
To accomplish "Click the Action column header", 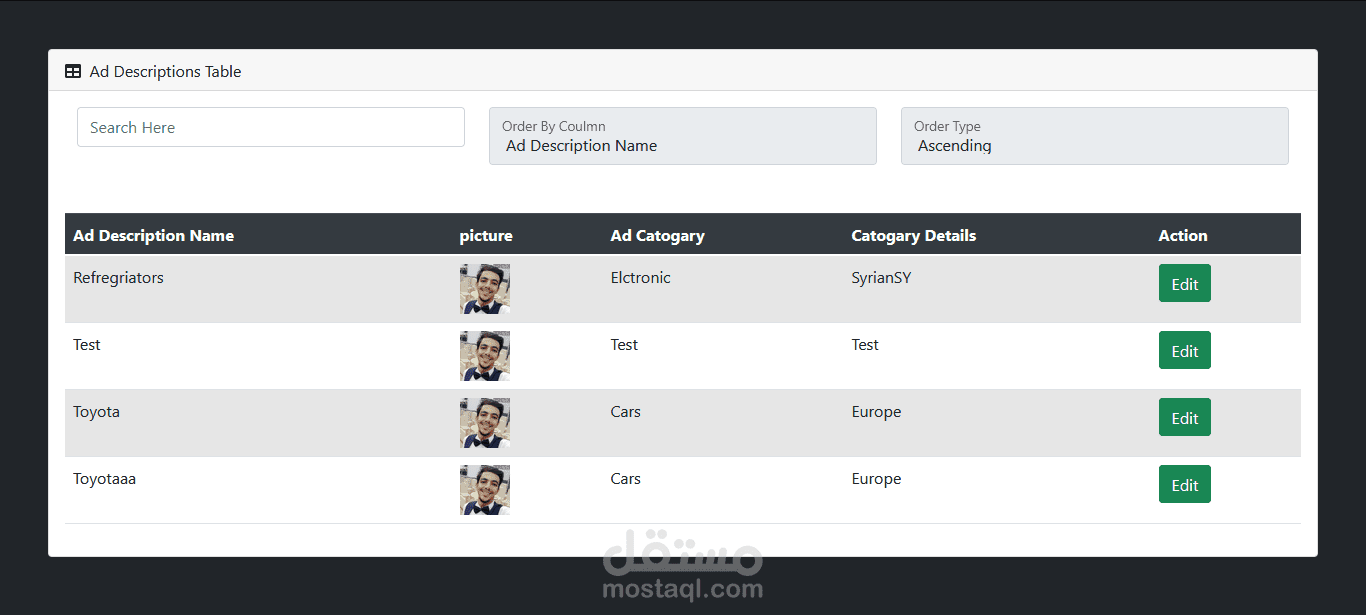I will [x=1183, y=236].
